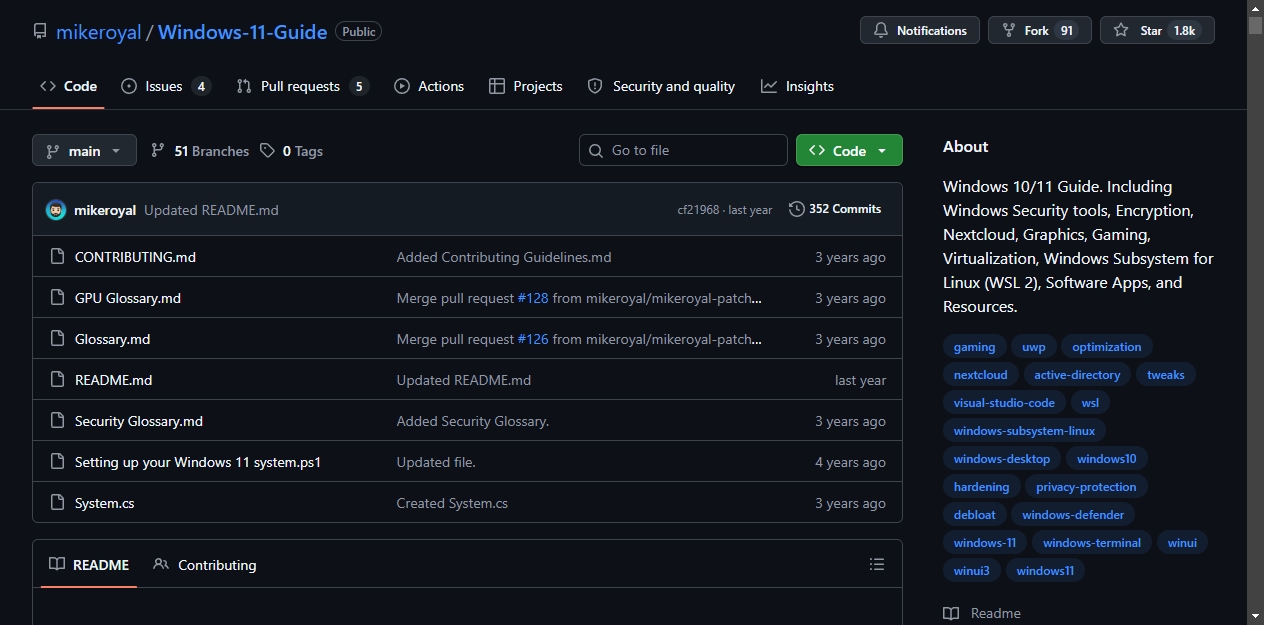
Task: Open the Created System.cs commit message
Action: point(452,503)
